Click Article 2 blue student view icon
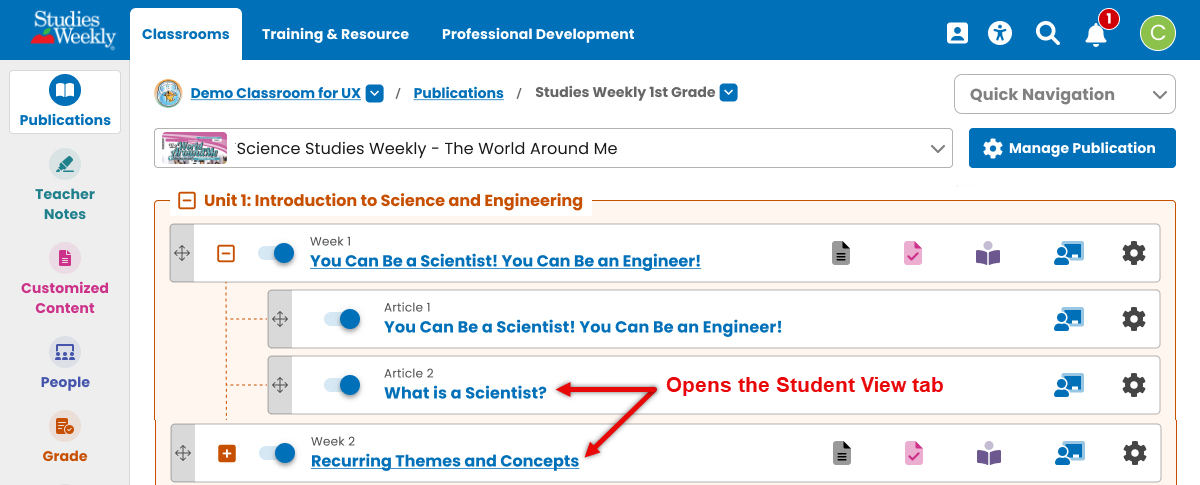 [1068, 386]
